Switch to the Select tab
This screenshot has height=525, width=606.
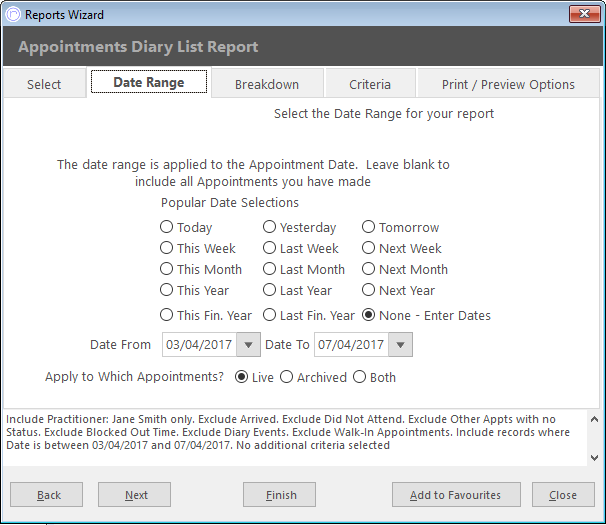pyautogui.click(x=44, y=84)
